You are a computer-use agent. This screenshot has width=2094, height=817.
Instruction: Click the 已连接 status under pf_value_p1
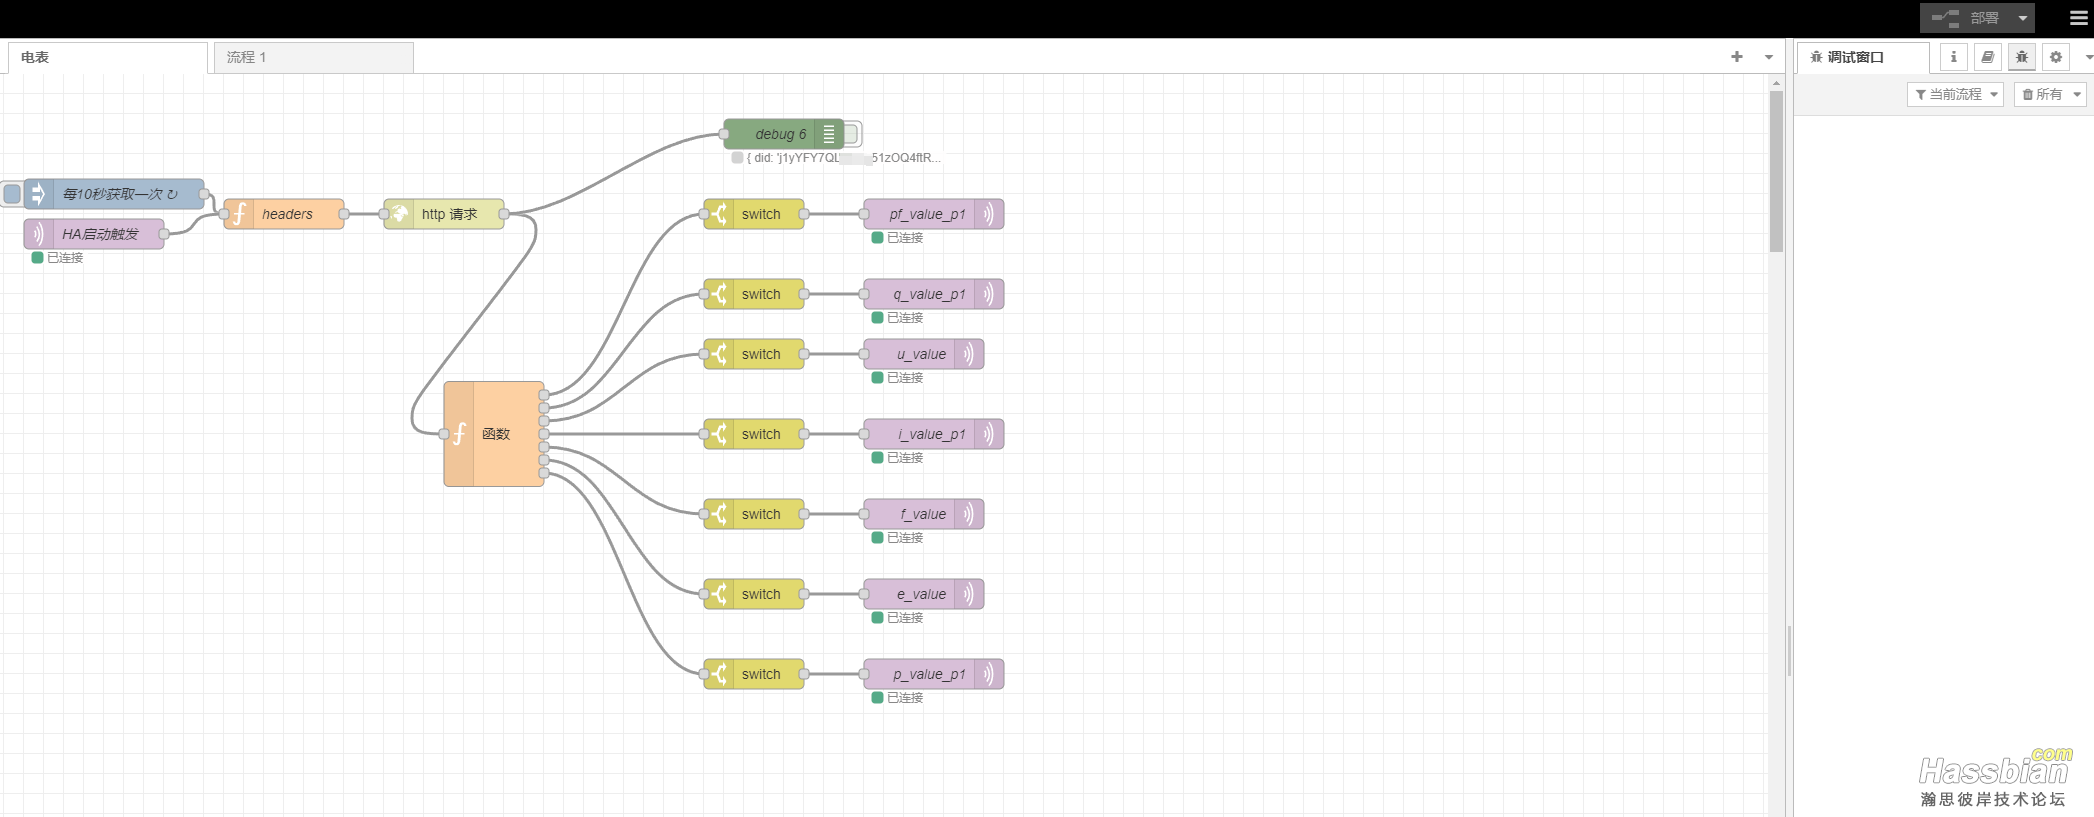click(x=905, y=238)
